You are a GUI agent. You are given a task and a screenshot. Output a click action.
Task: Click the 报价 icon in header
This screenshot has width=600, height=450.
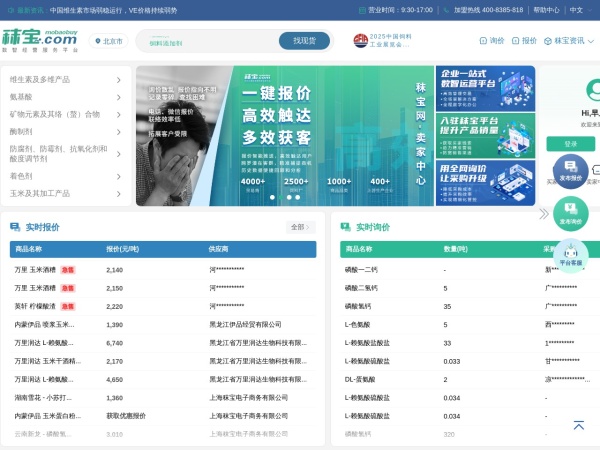click(515, 41)
